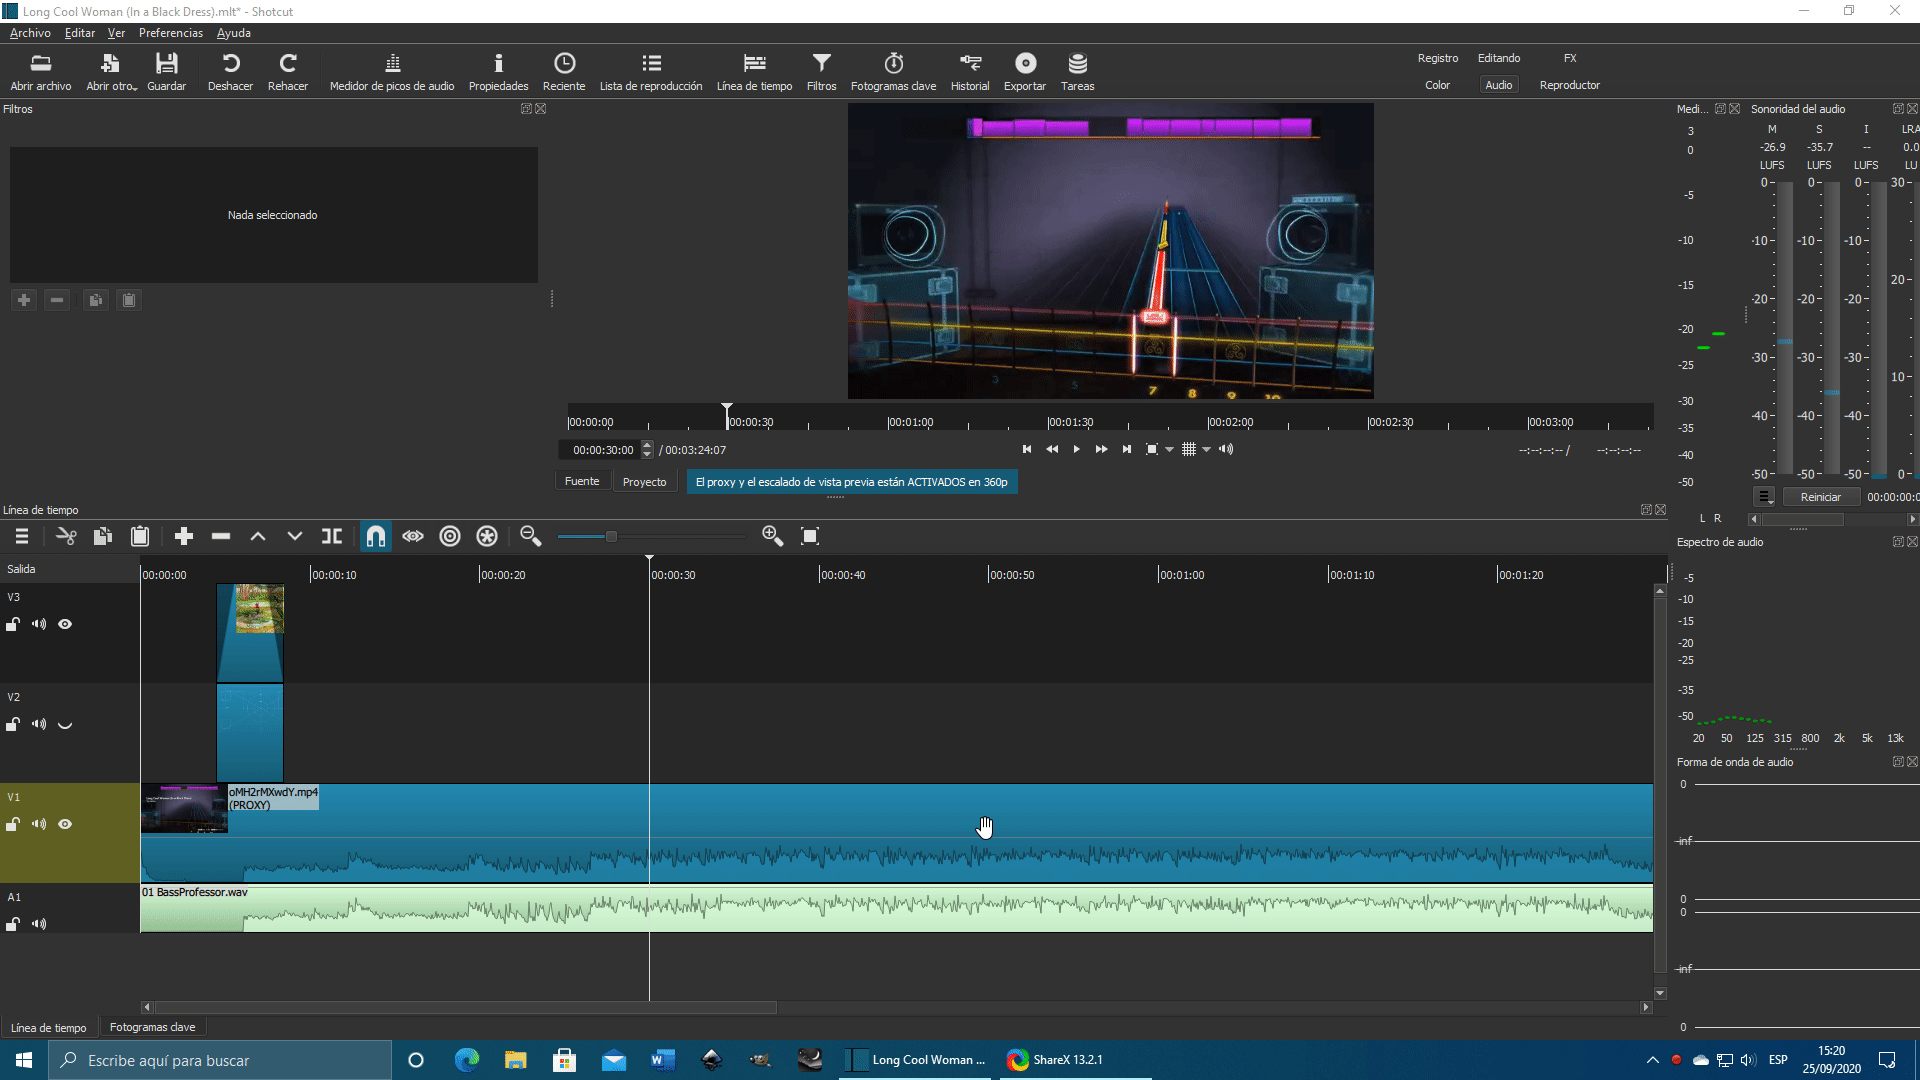Select the Registro layout

pos(1438,58)
